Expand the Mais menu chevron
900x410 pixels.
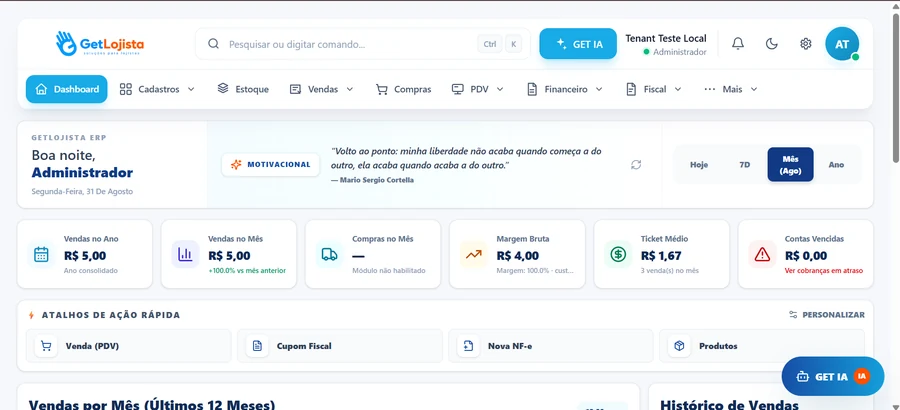[x=754, y=89]
